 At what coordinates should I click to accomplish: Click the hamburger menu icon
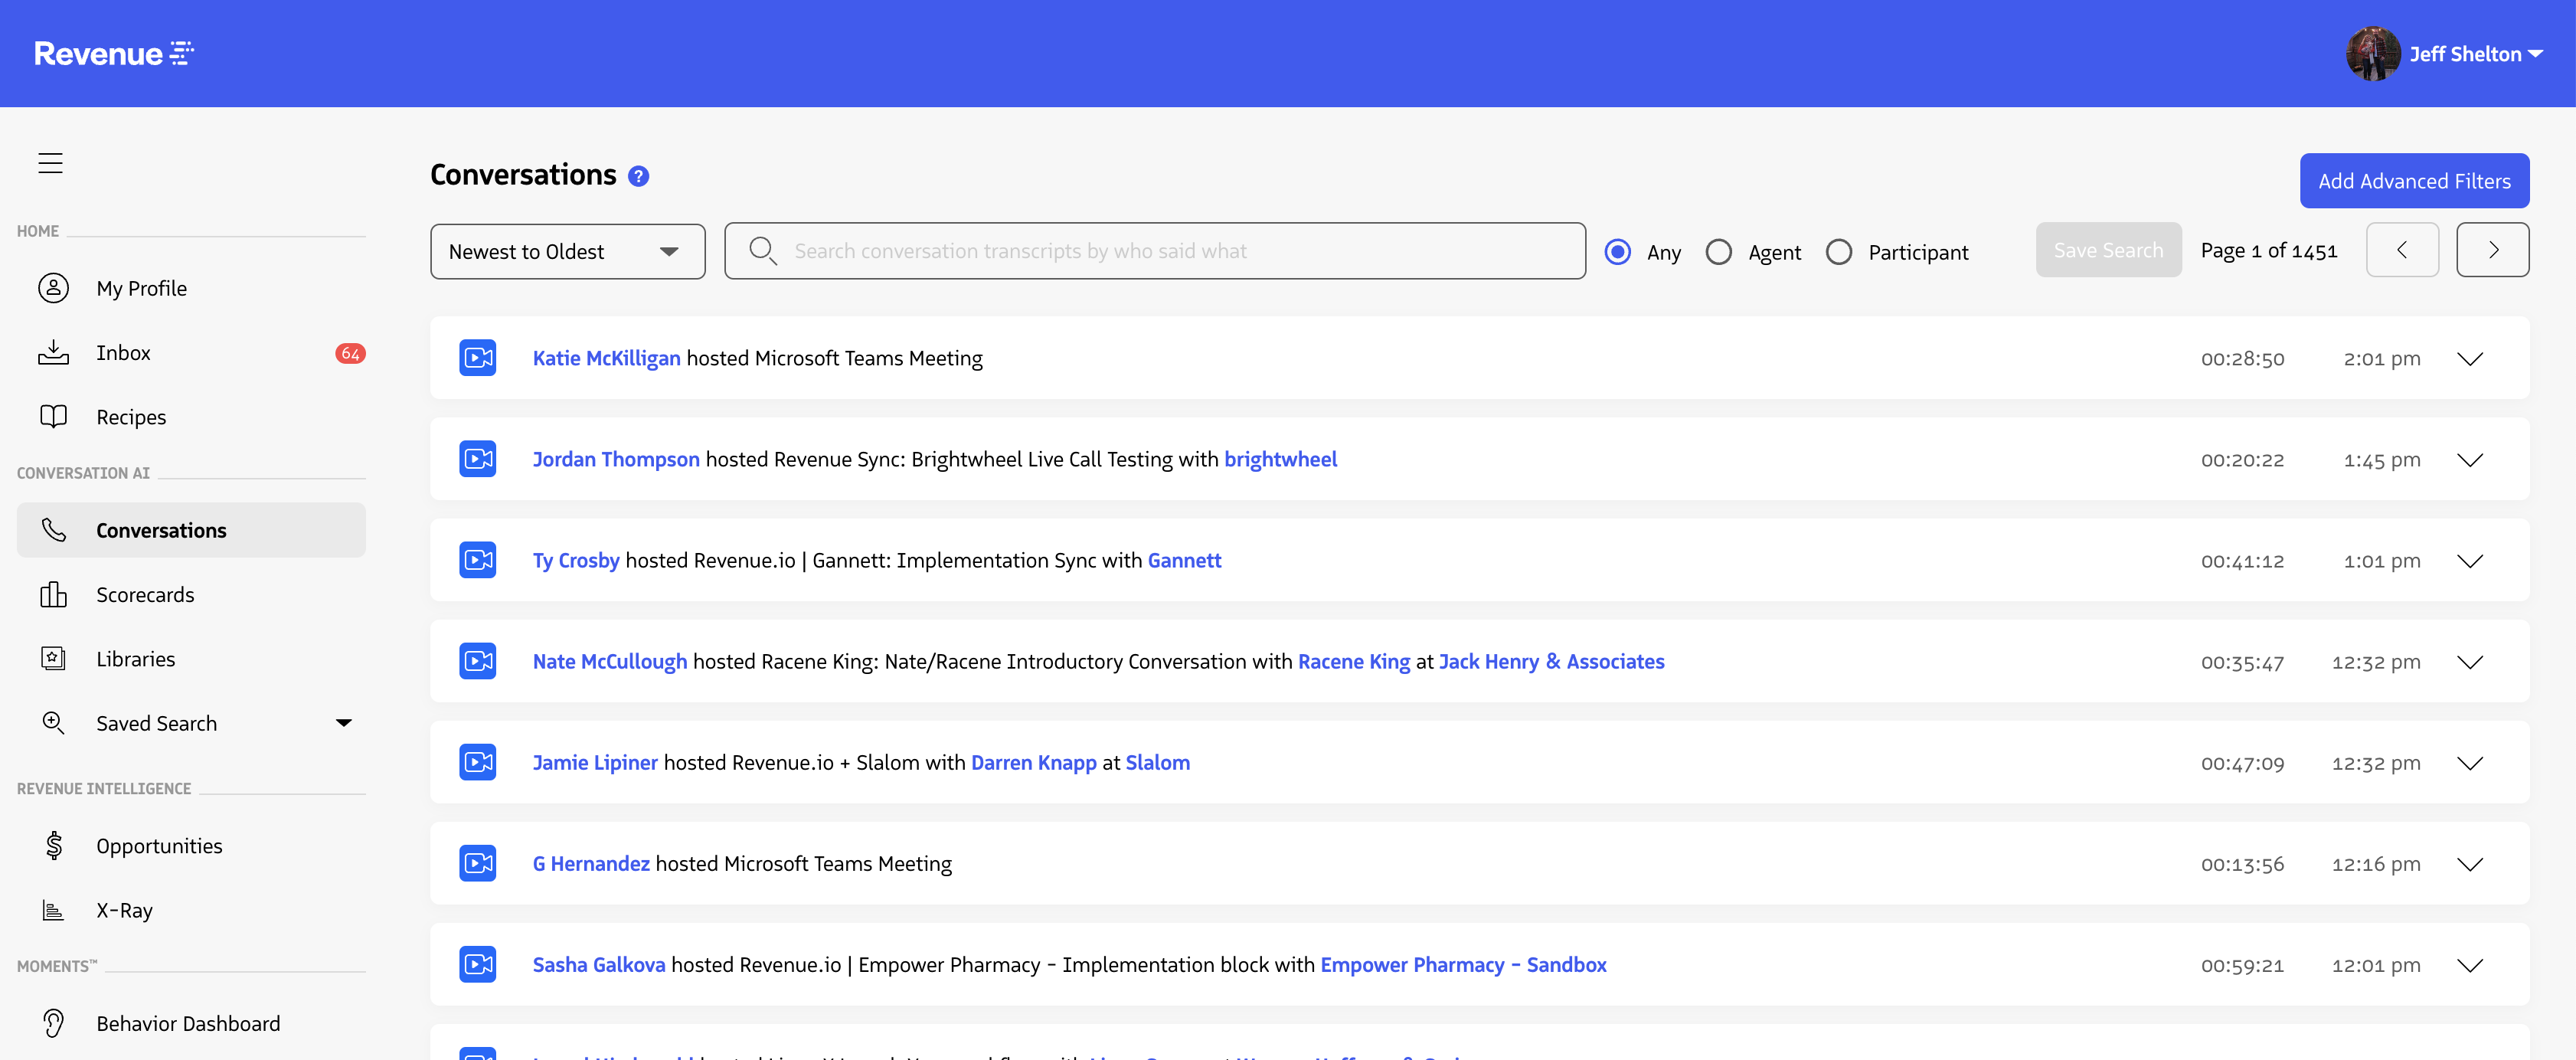click(50, 163)
